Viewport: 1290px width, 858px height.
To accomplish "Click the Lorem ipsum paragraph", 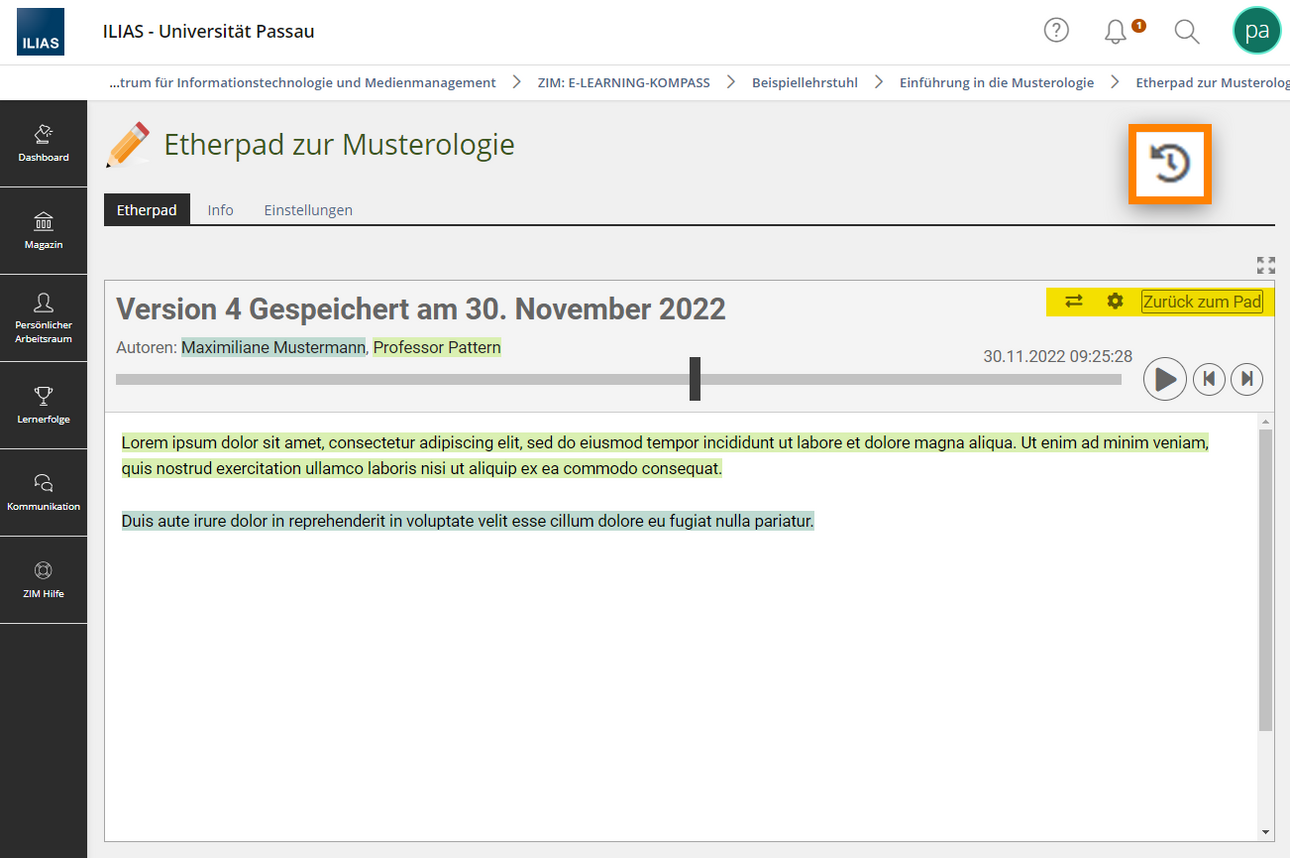I will pyautogui.click(x=666, y=455).
